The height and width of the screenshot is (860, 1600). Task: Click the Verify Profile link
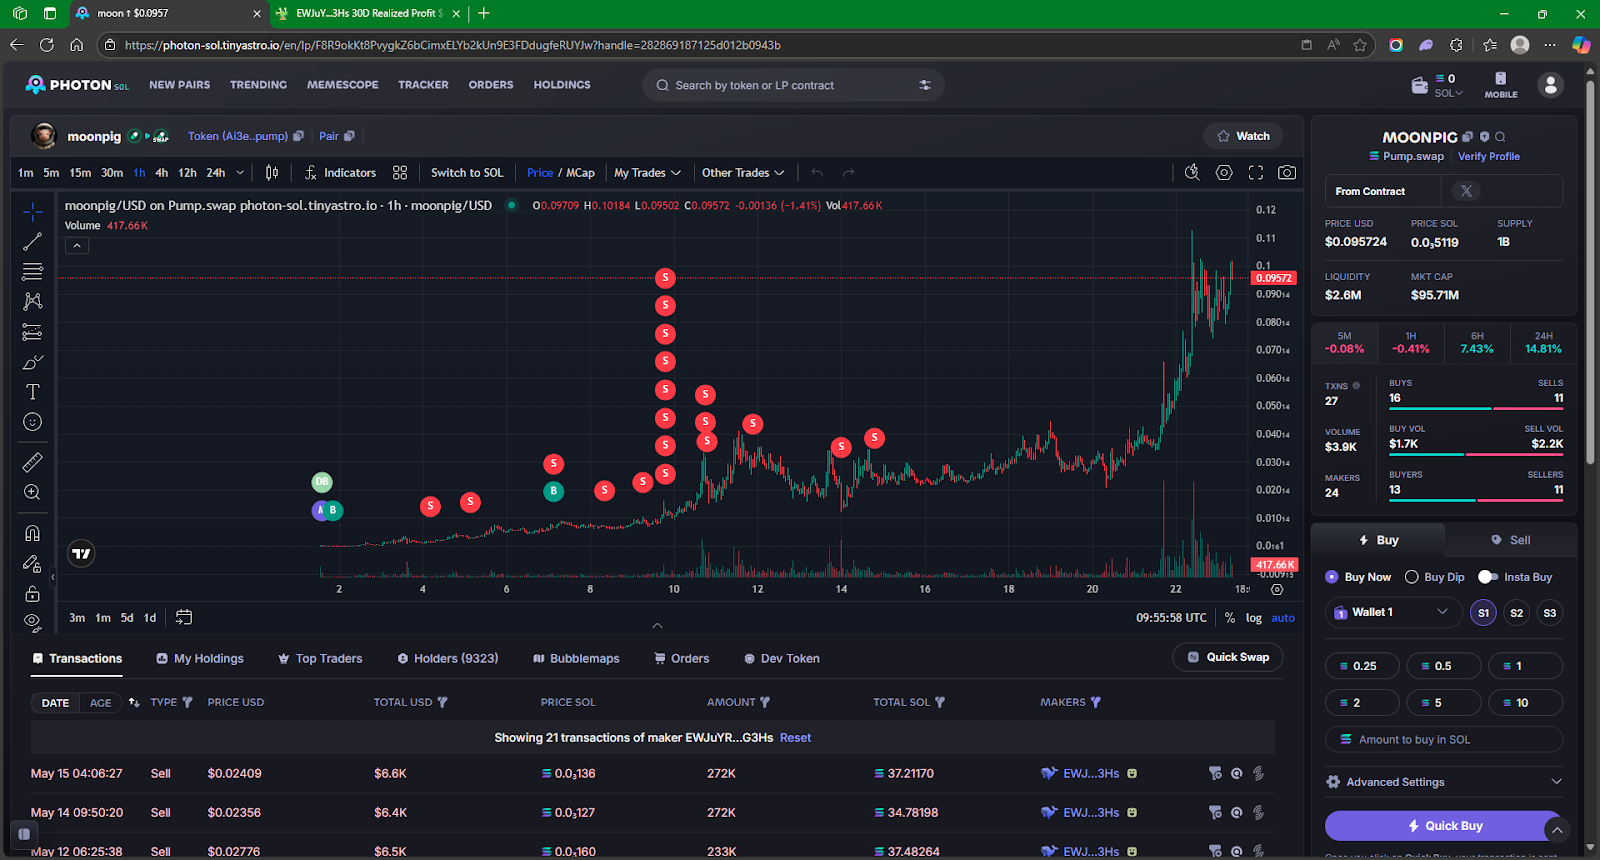pos(1488,156)
